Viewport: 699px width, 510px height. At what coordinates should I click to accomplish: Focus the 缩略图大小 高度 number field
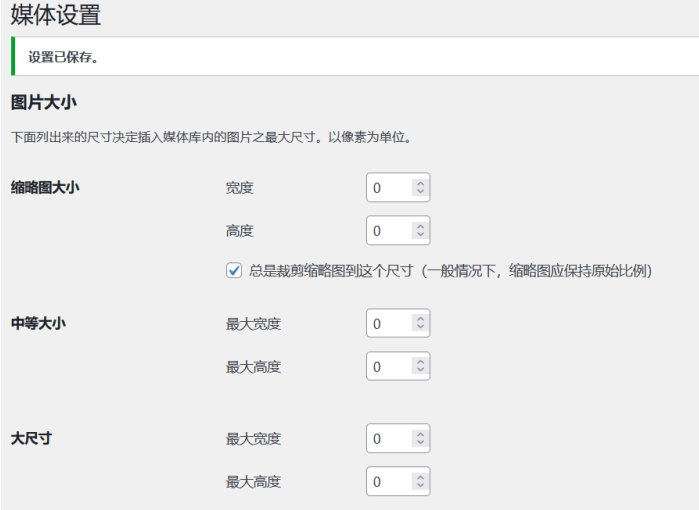tap(388, 231)
